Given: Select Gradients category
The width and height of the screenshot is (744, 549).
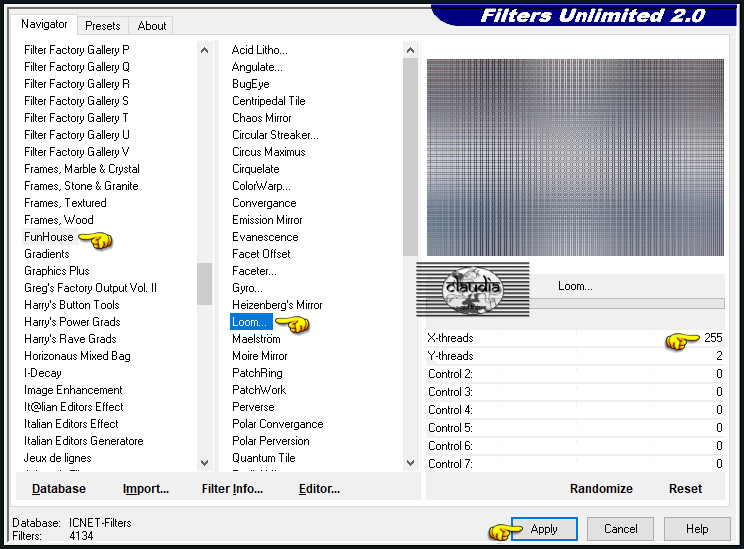Looking at the screenshot, I should (x=47, y=254).
